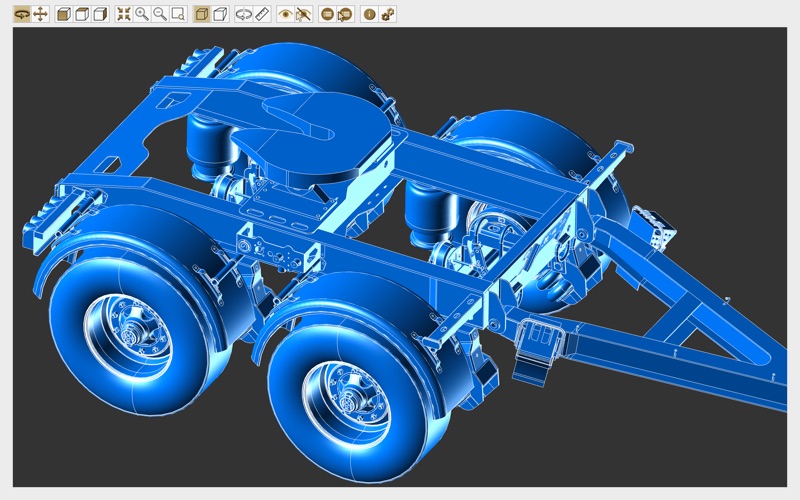Zoom out with the minus magnifier
This screenshot has width=800, height=500.
160,14
